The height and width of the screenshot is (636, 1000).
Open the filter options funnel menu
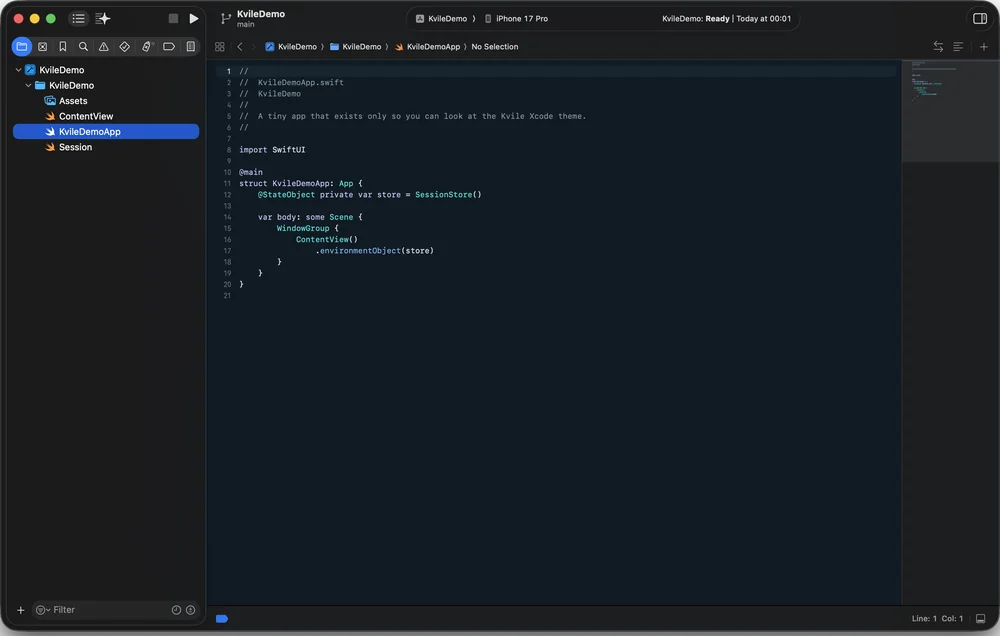[43, 610]
